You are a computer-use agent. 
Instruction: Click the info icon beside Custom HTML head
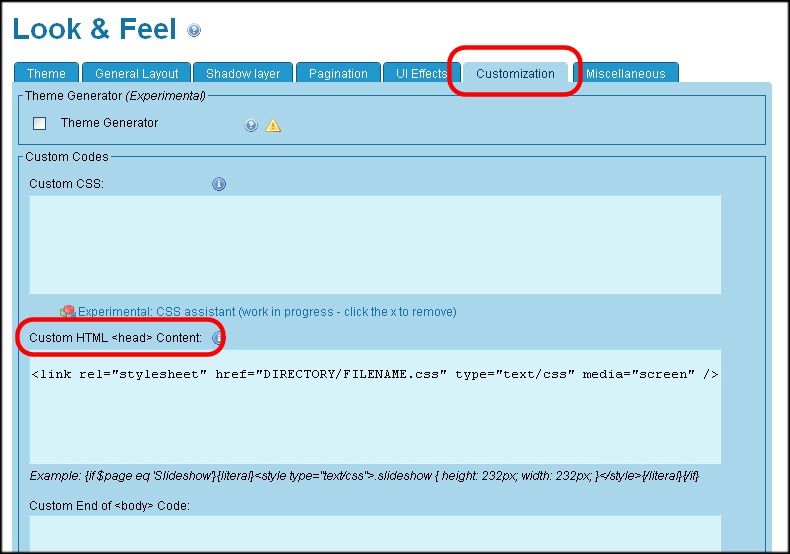pos(218,338)
